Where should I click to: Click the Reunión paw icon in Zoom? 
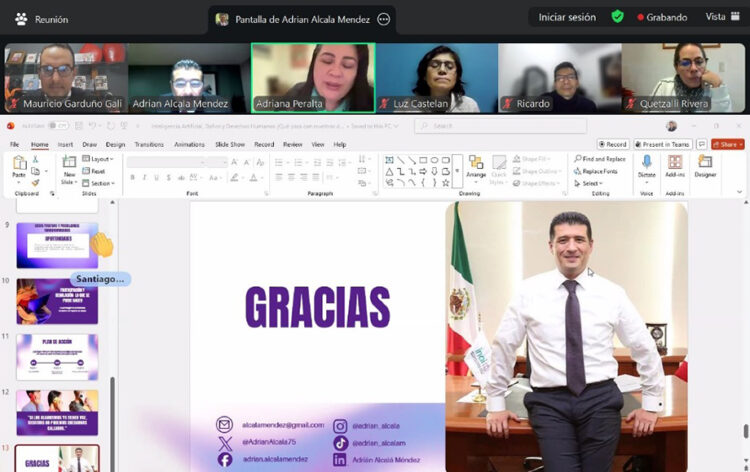(21, 19)
